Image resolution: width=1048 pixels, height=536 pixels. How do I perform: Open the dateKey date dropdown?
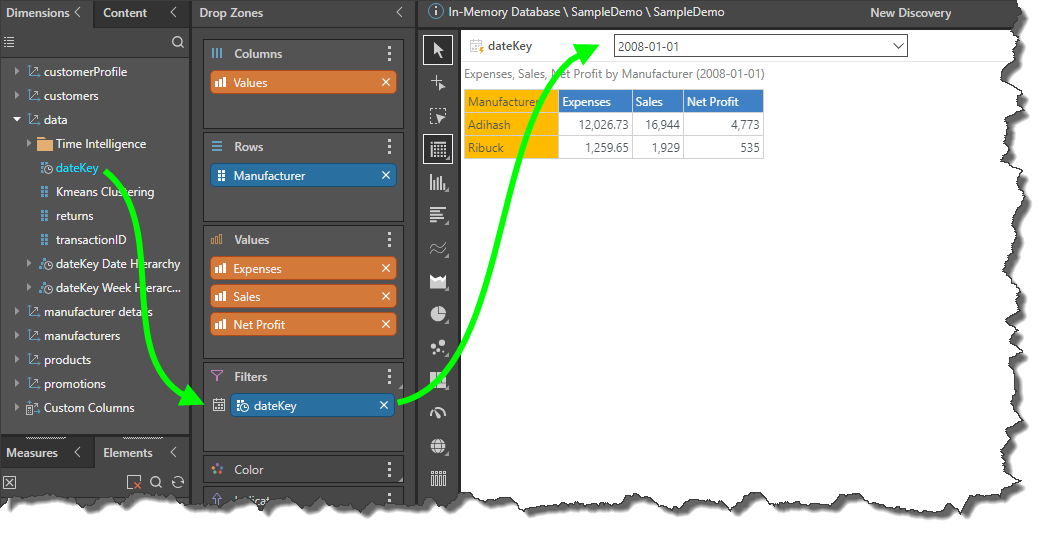(x=897, y=46)
